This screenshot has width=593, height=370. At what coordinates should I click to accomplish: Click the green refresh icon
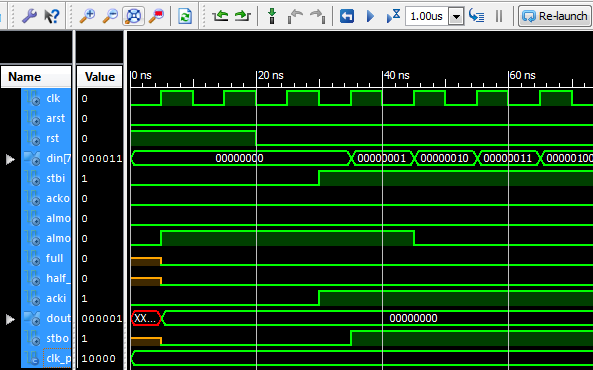185,16
